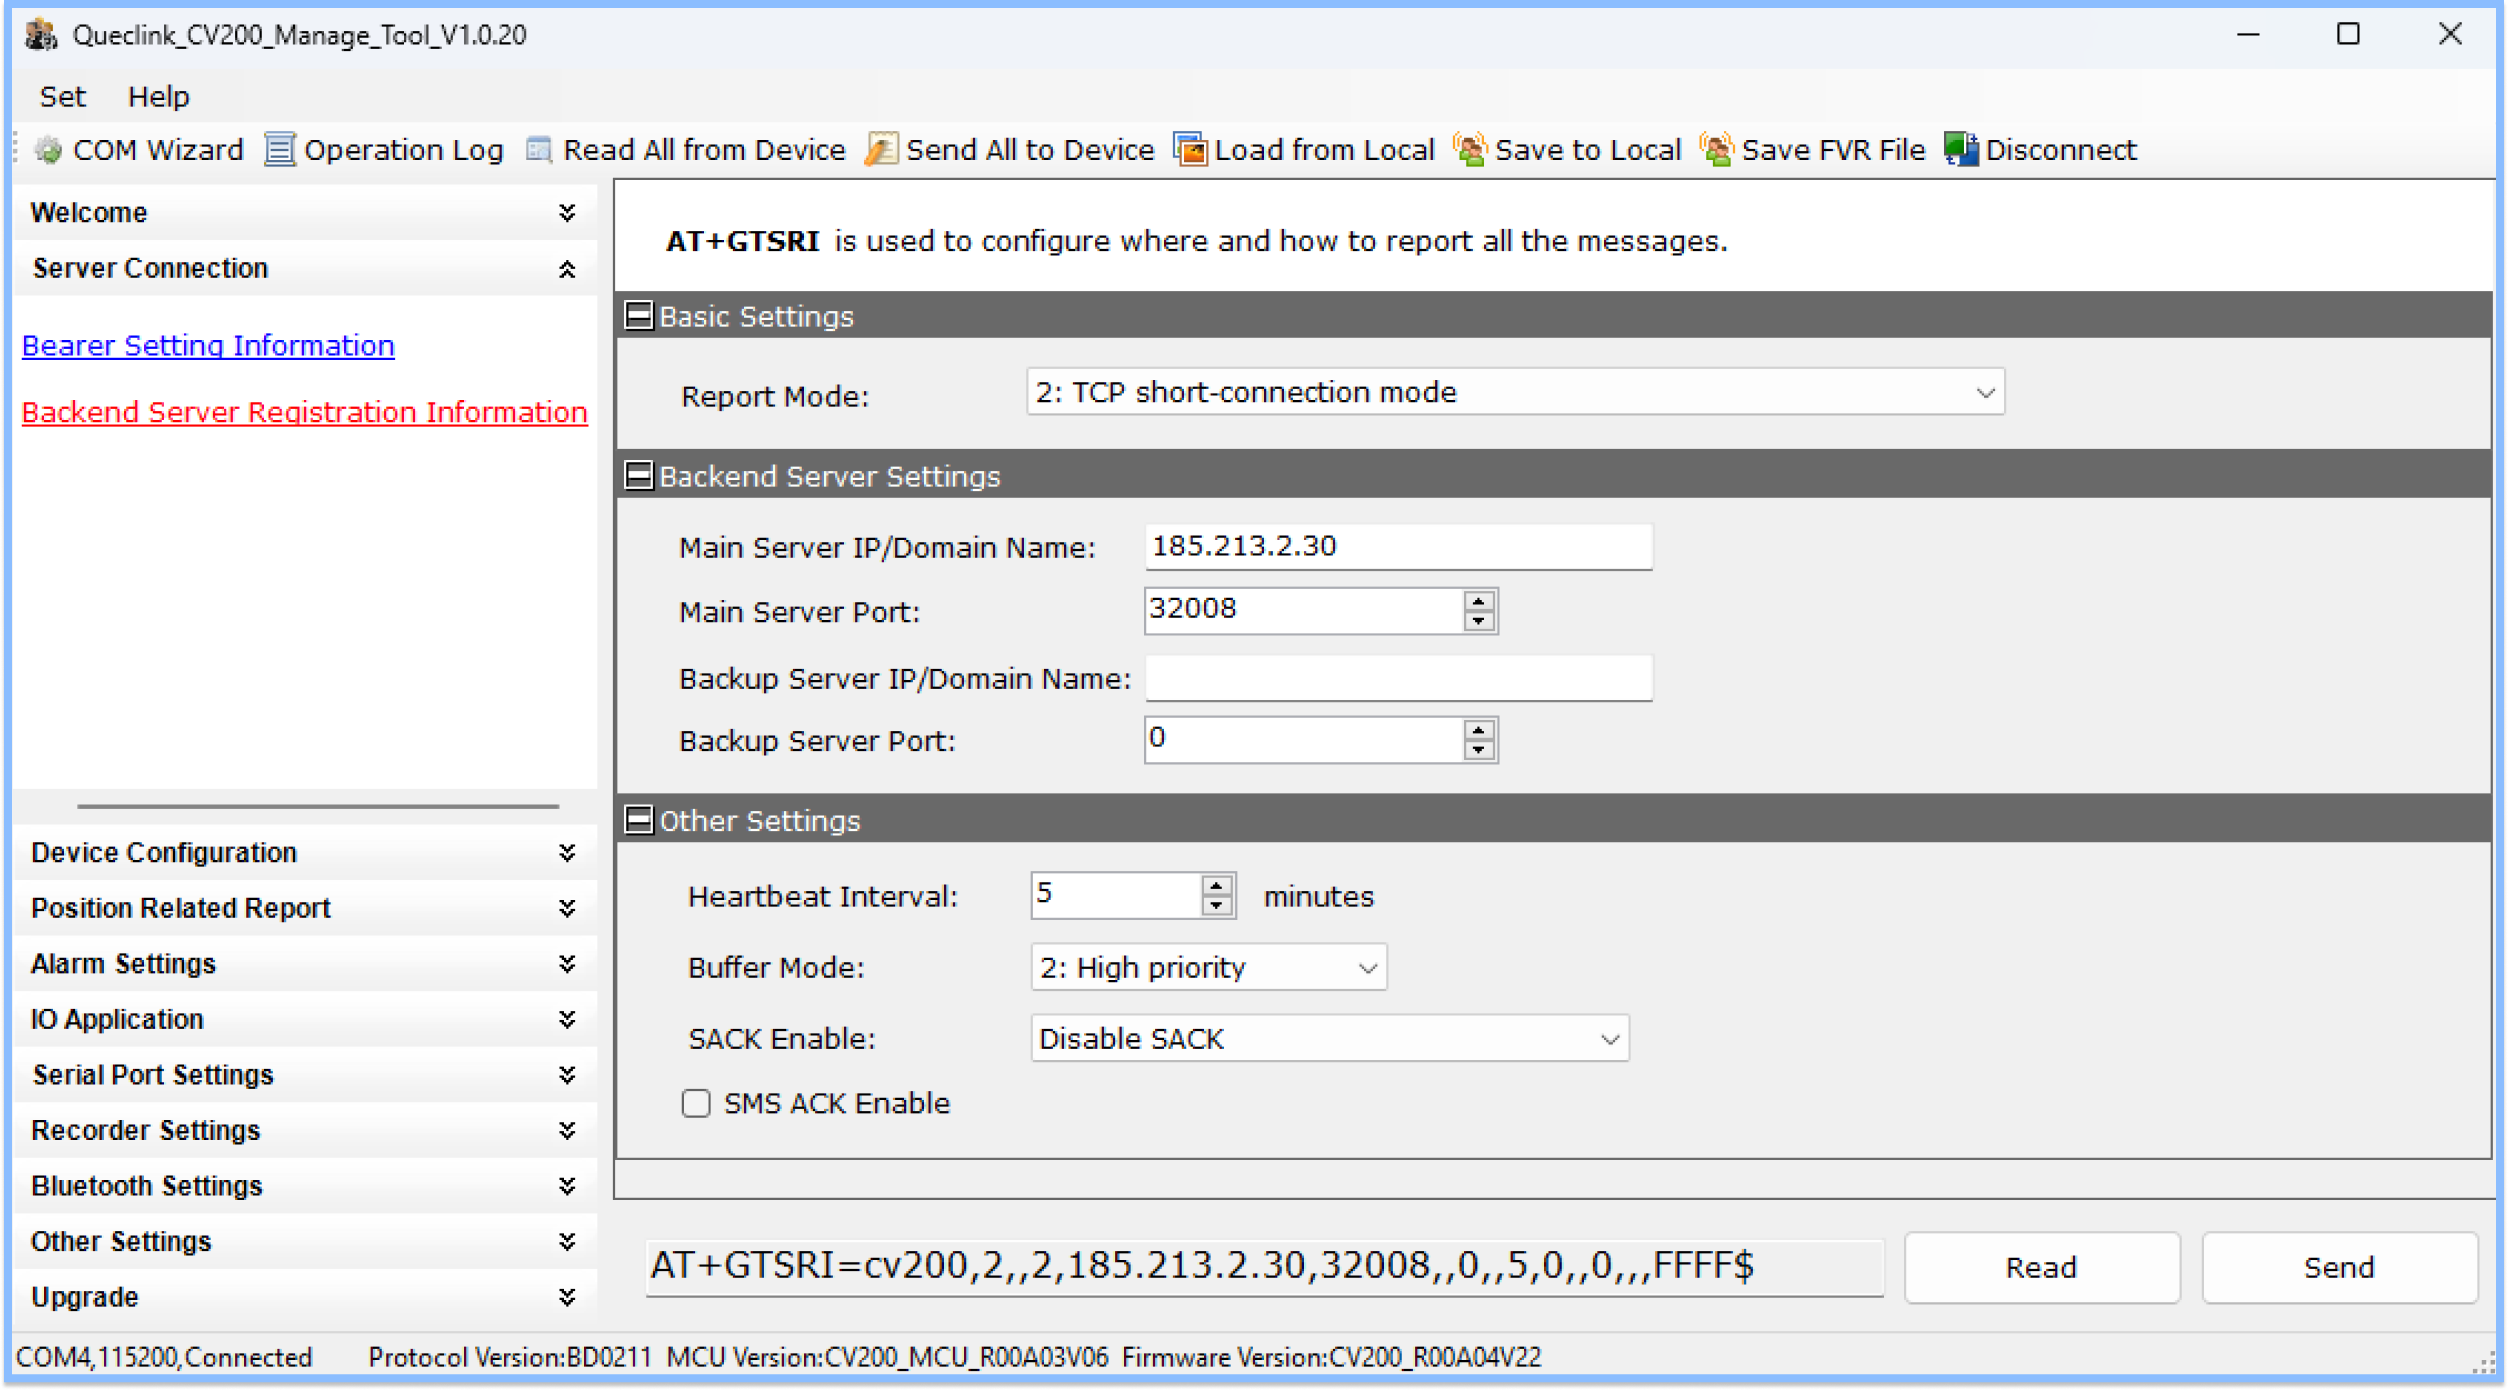Click the Main Server IP/Domain Name field
The width and height of the screenshot is (2508, 1391).
coord(1398,547)
